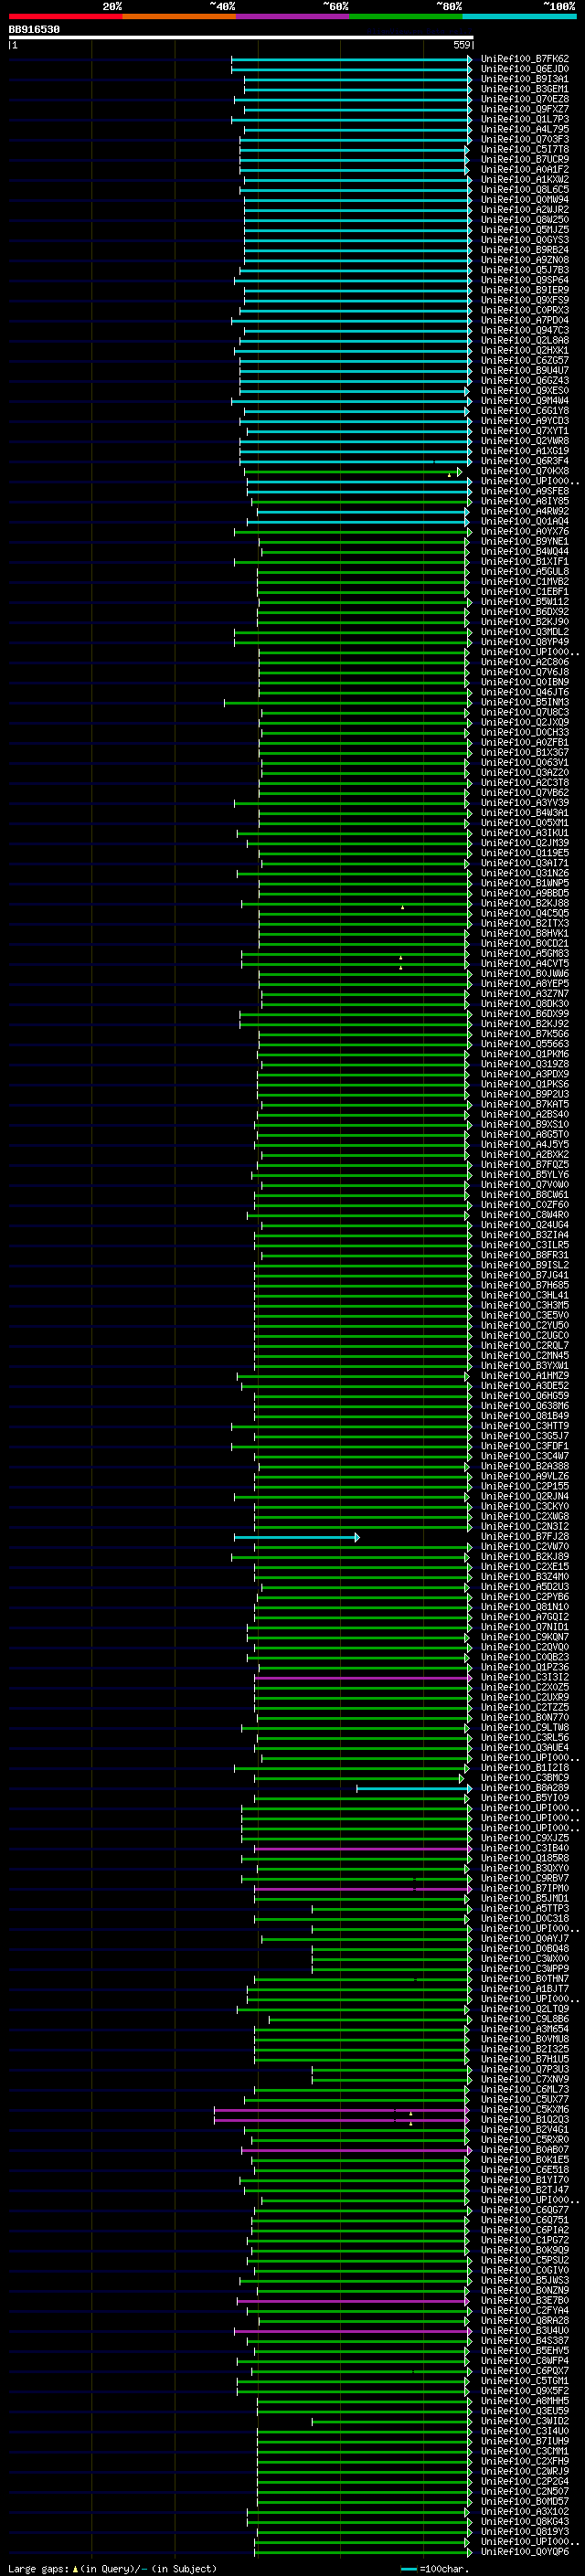
Task: Open hit UniRef100_B3GEM1
Action: pyautogui.click(x=525, y=89)
